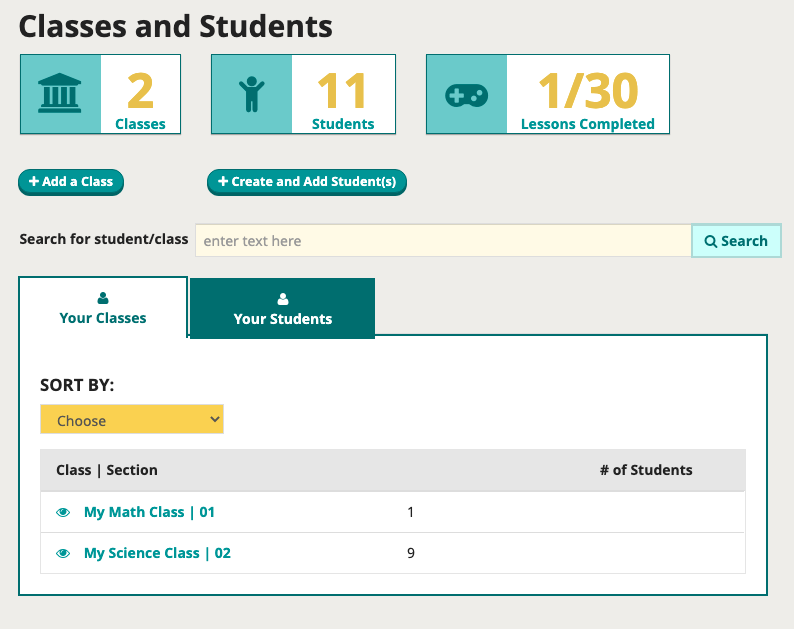794x629 pixels.
Task: Click the Classes building icon tile
Action: tap(60, 94)
